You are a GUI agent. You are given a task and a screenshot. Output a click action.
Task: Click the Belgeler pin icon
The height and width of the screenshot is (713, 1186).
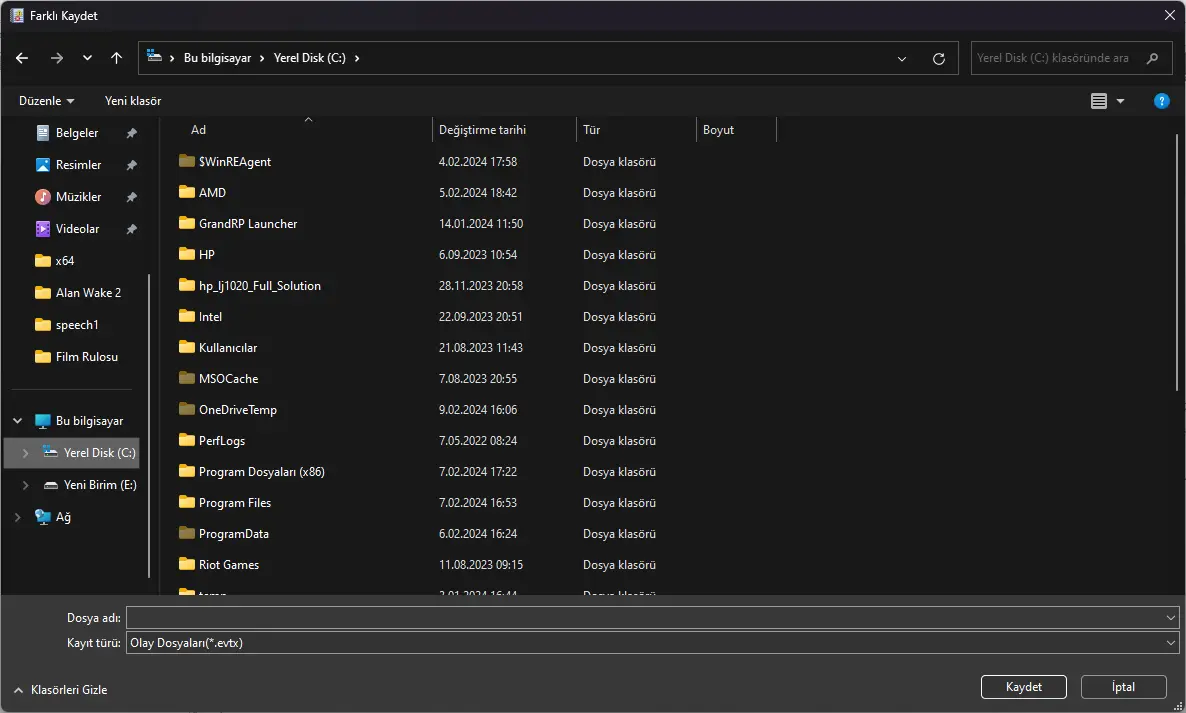(132, 133)
